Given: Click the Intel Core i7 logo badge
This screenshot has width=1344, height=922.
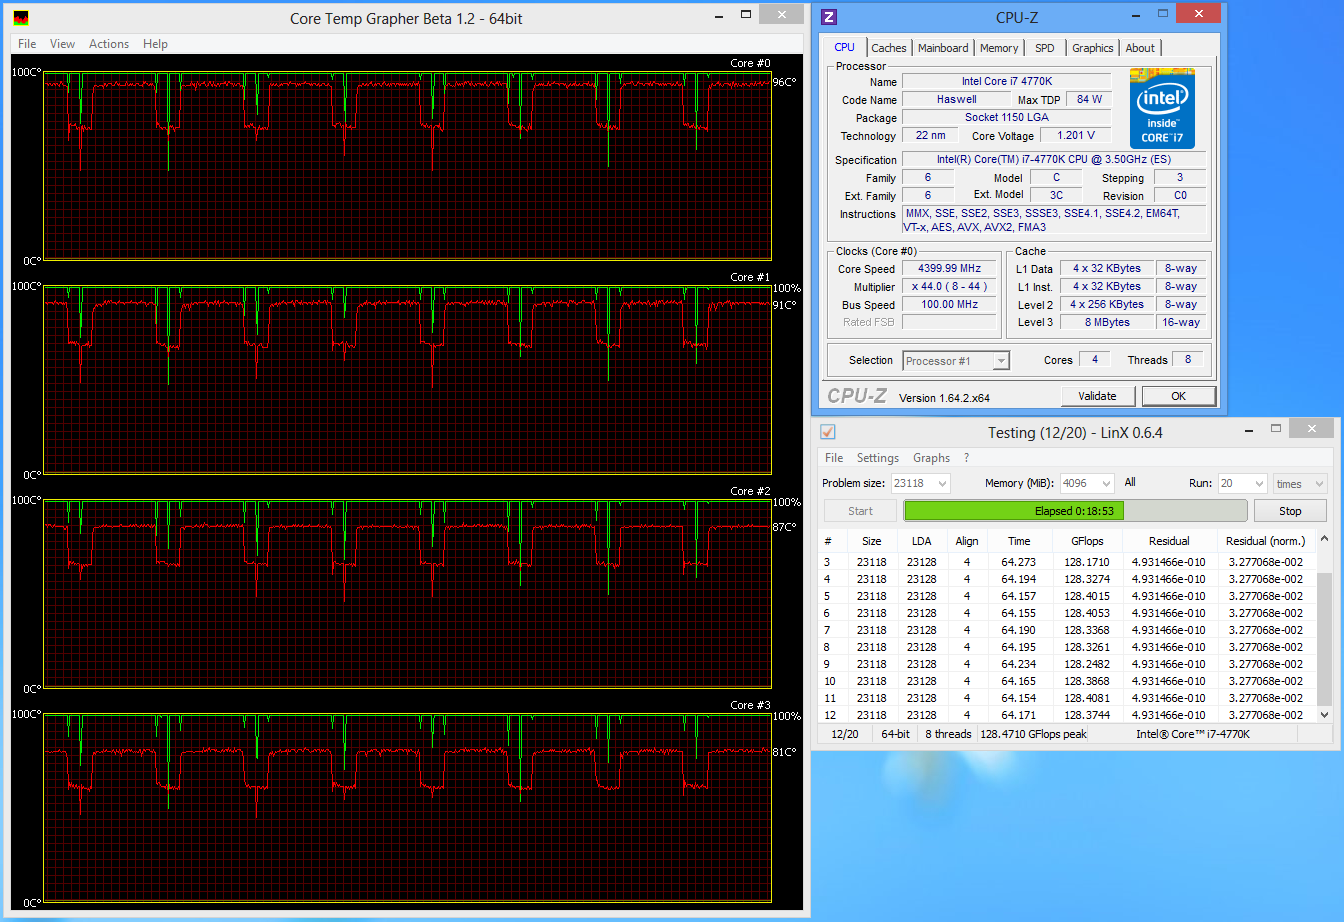Looking at the screenshot, I should tap(1162, 108).
